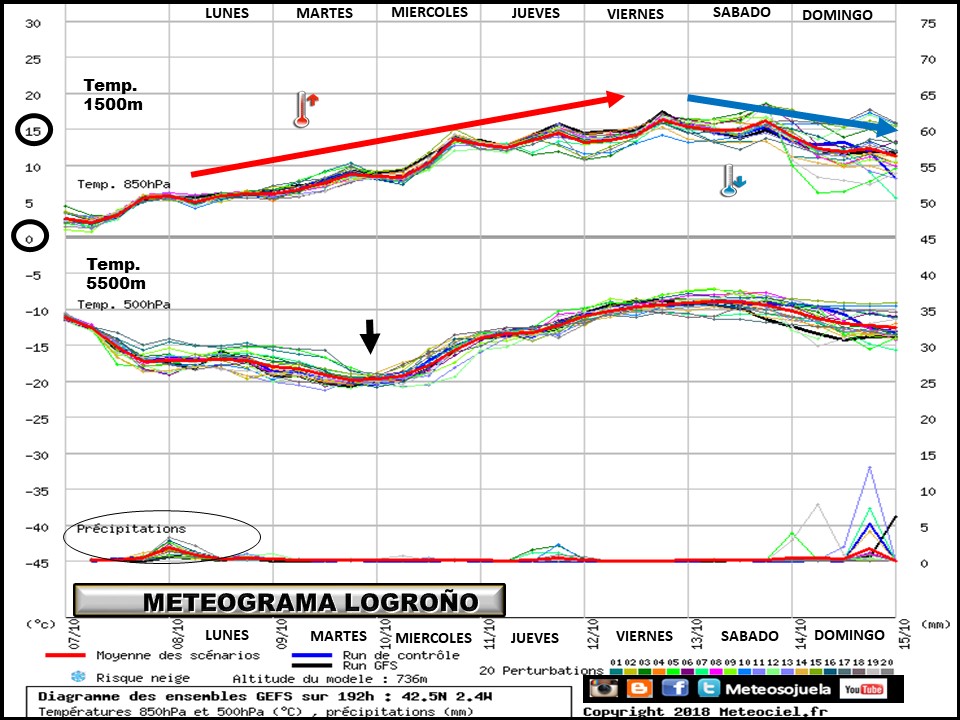Click the bold 'Temp. 1500m' label
The width and height of the screenshot is (960, 720).
coord(113,94)
